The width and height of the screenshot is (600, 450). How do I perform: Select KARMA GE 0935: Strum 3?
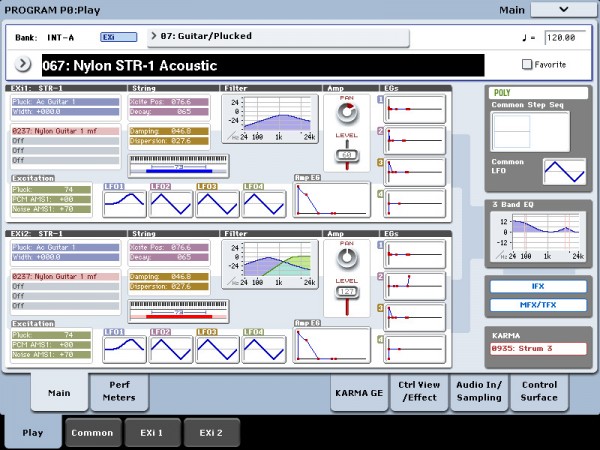[x=538, y=349]
